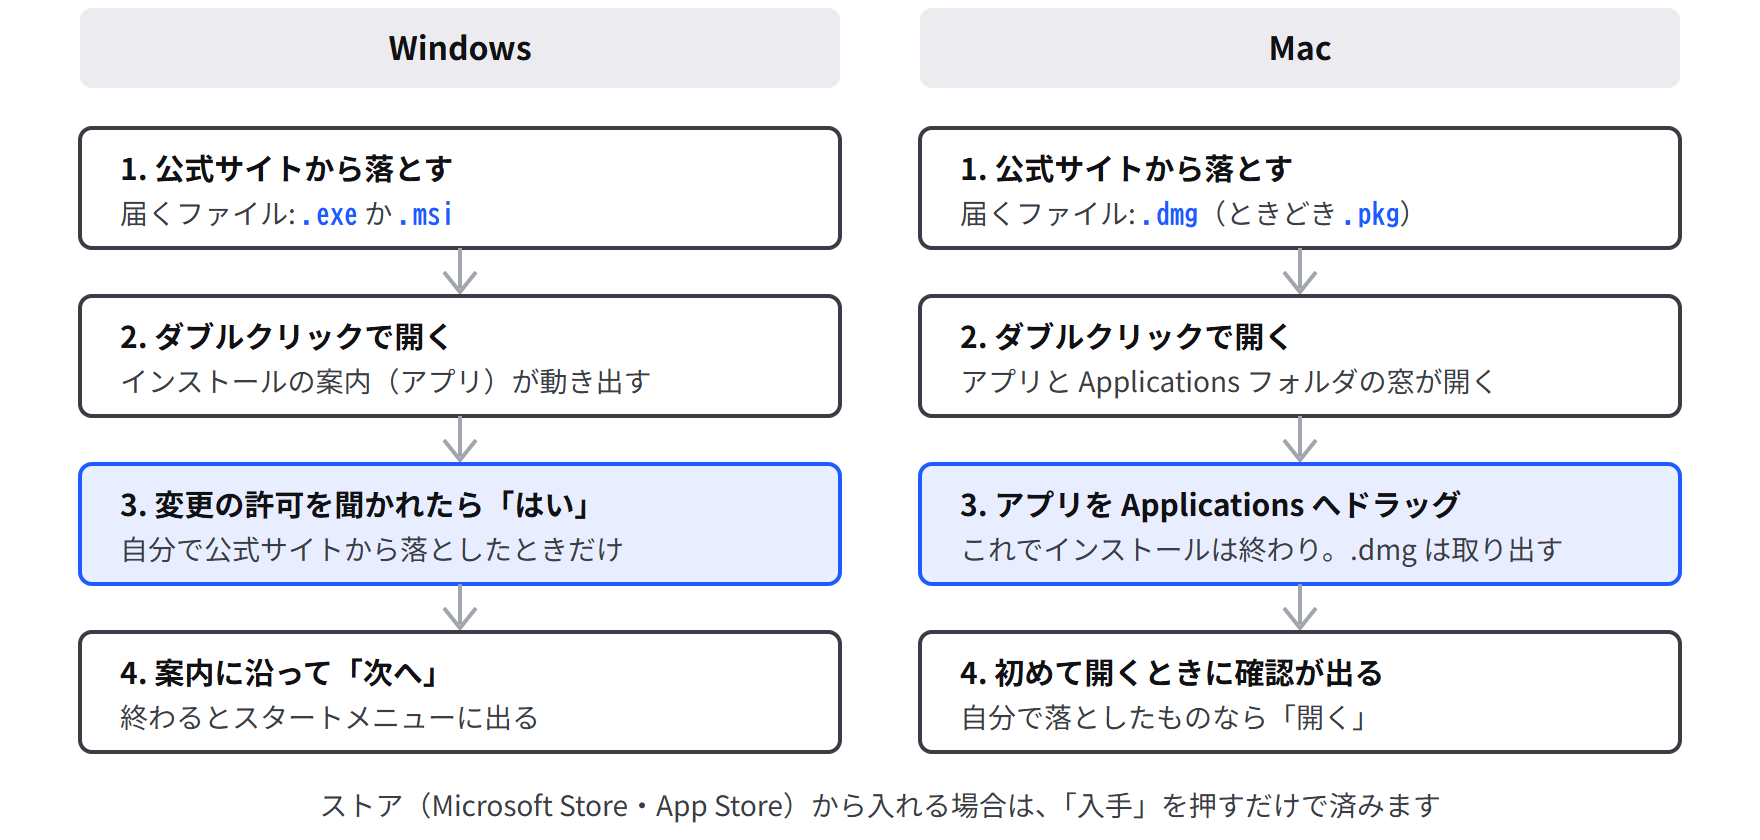This screenshot has height=840, width=1760.
Task: Click これでインストールは終わり。.dmg は取り出す text
Action: pos(1261,550)
